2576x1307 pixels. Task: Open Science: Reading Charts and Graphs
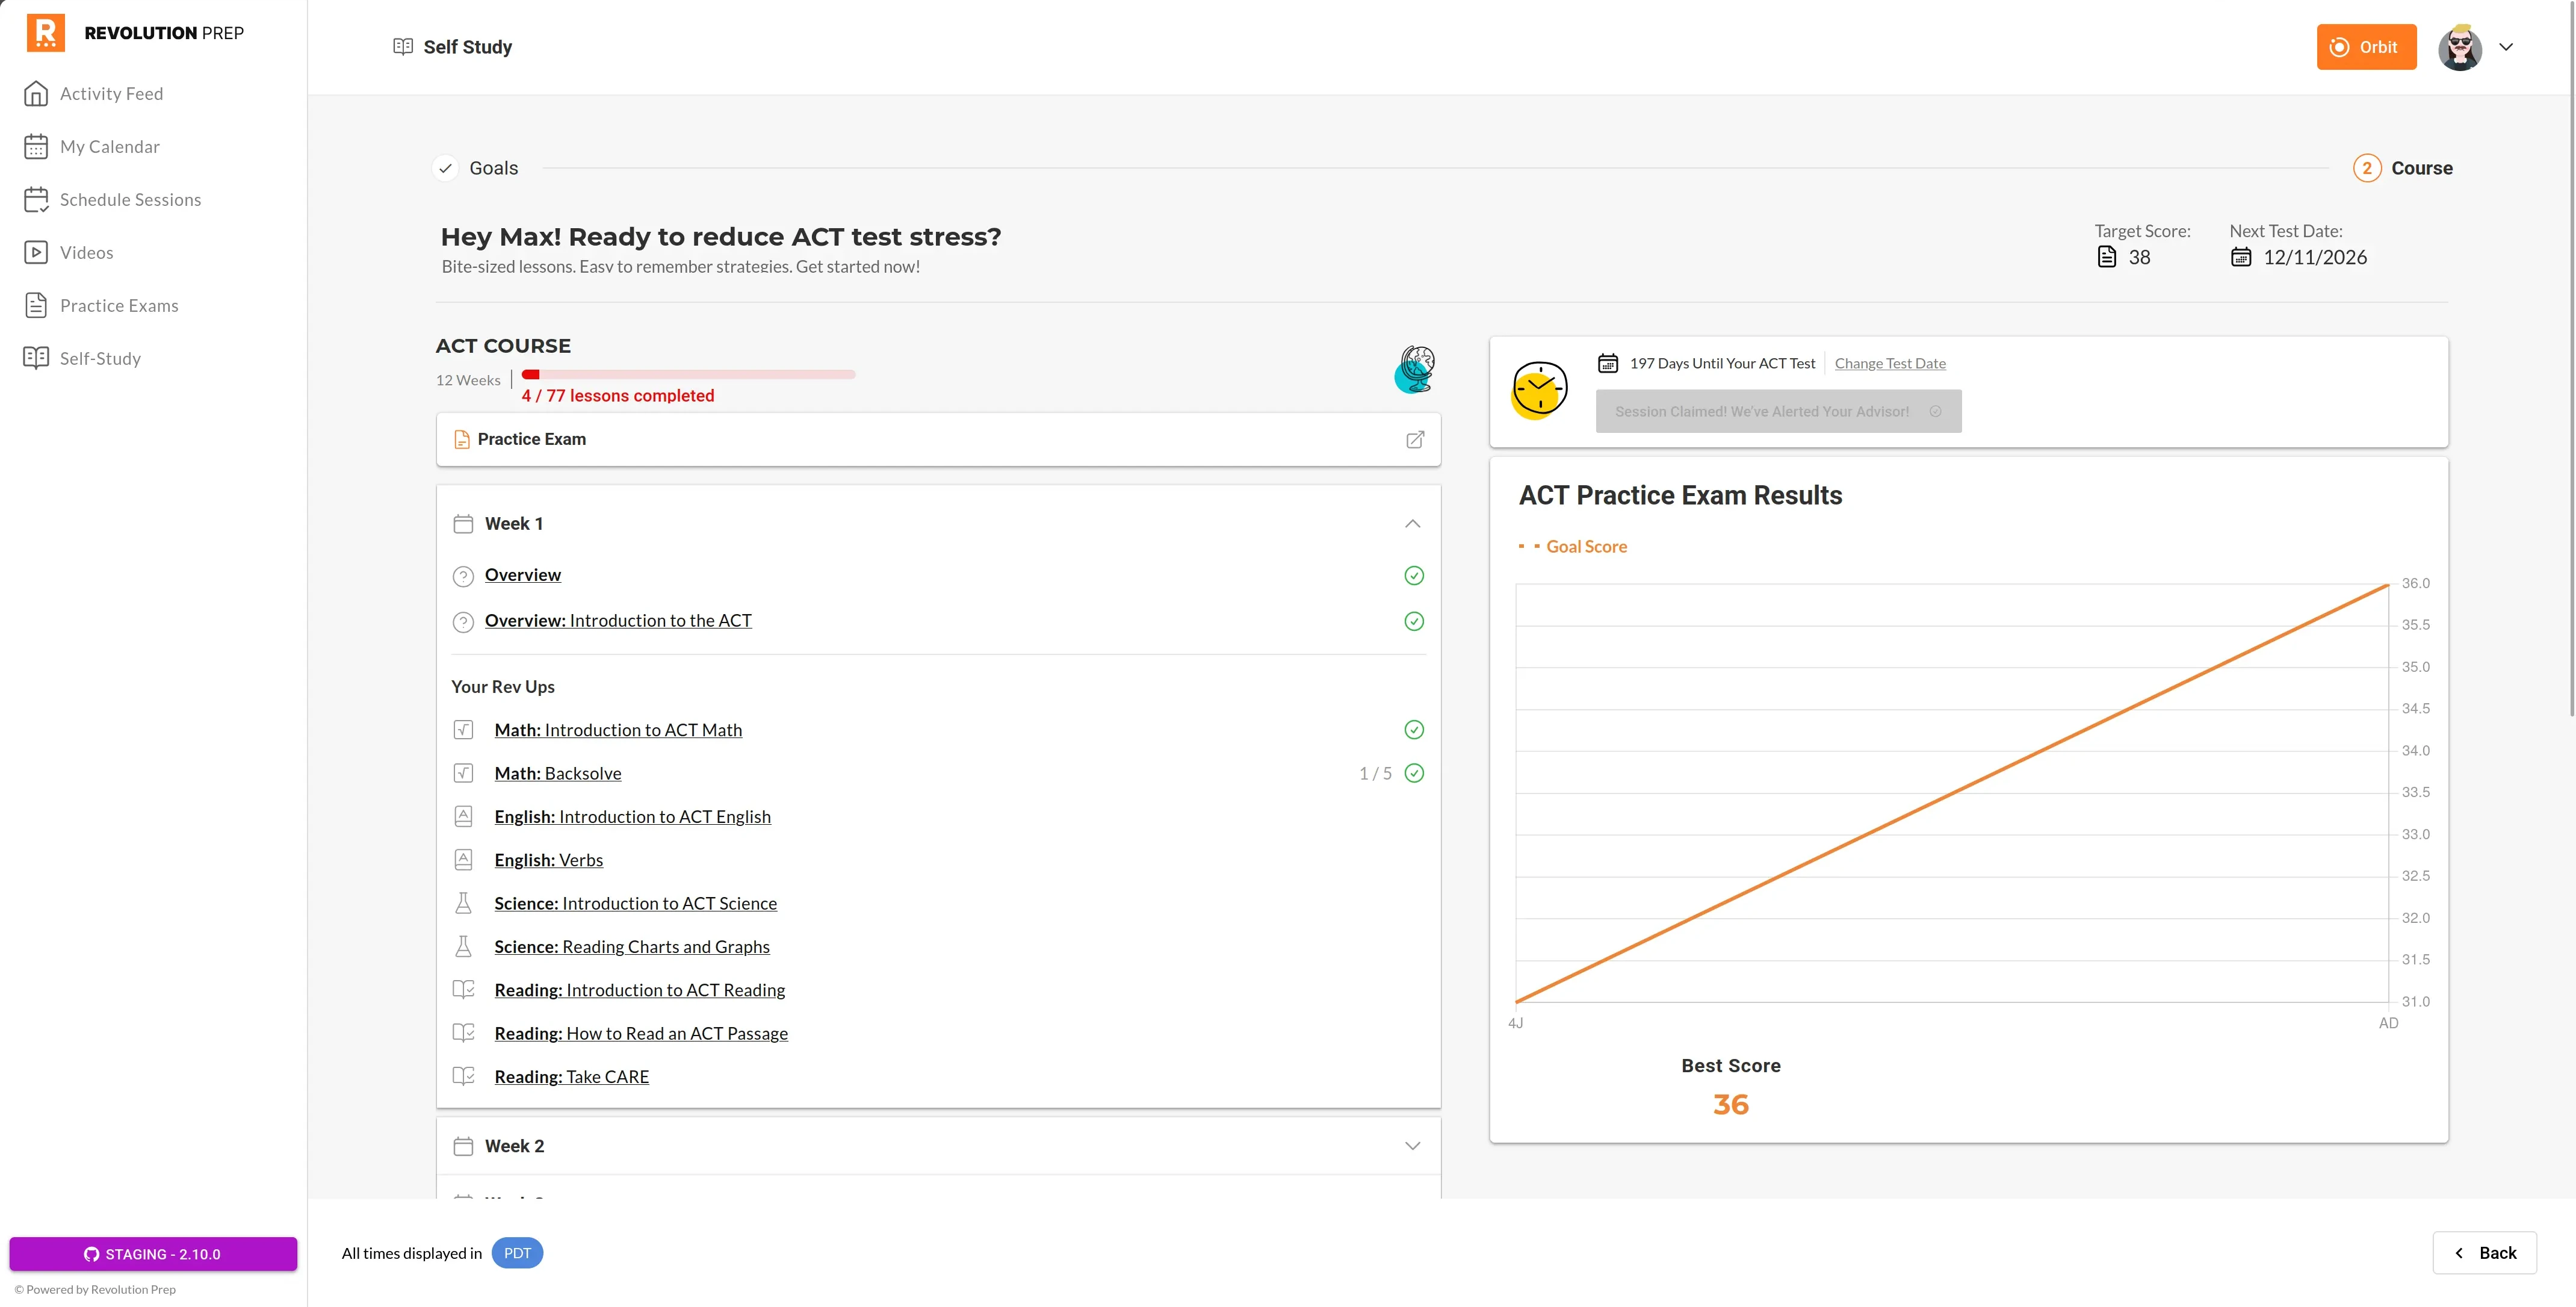pyautogui.click(x=632, y=947)
